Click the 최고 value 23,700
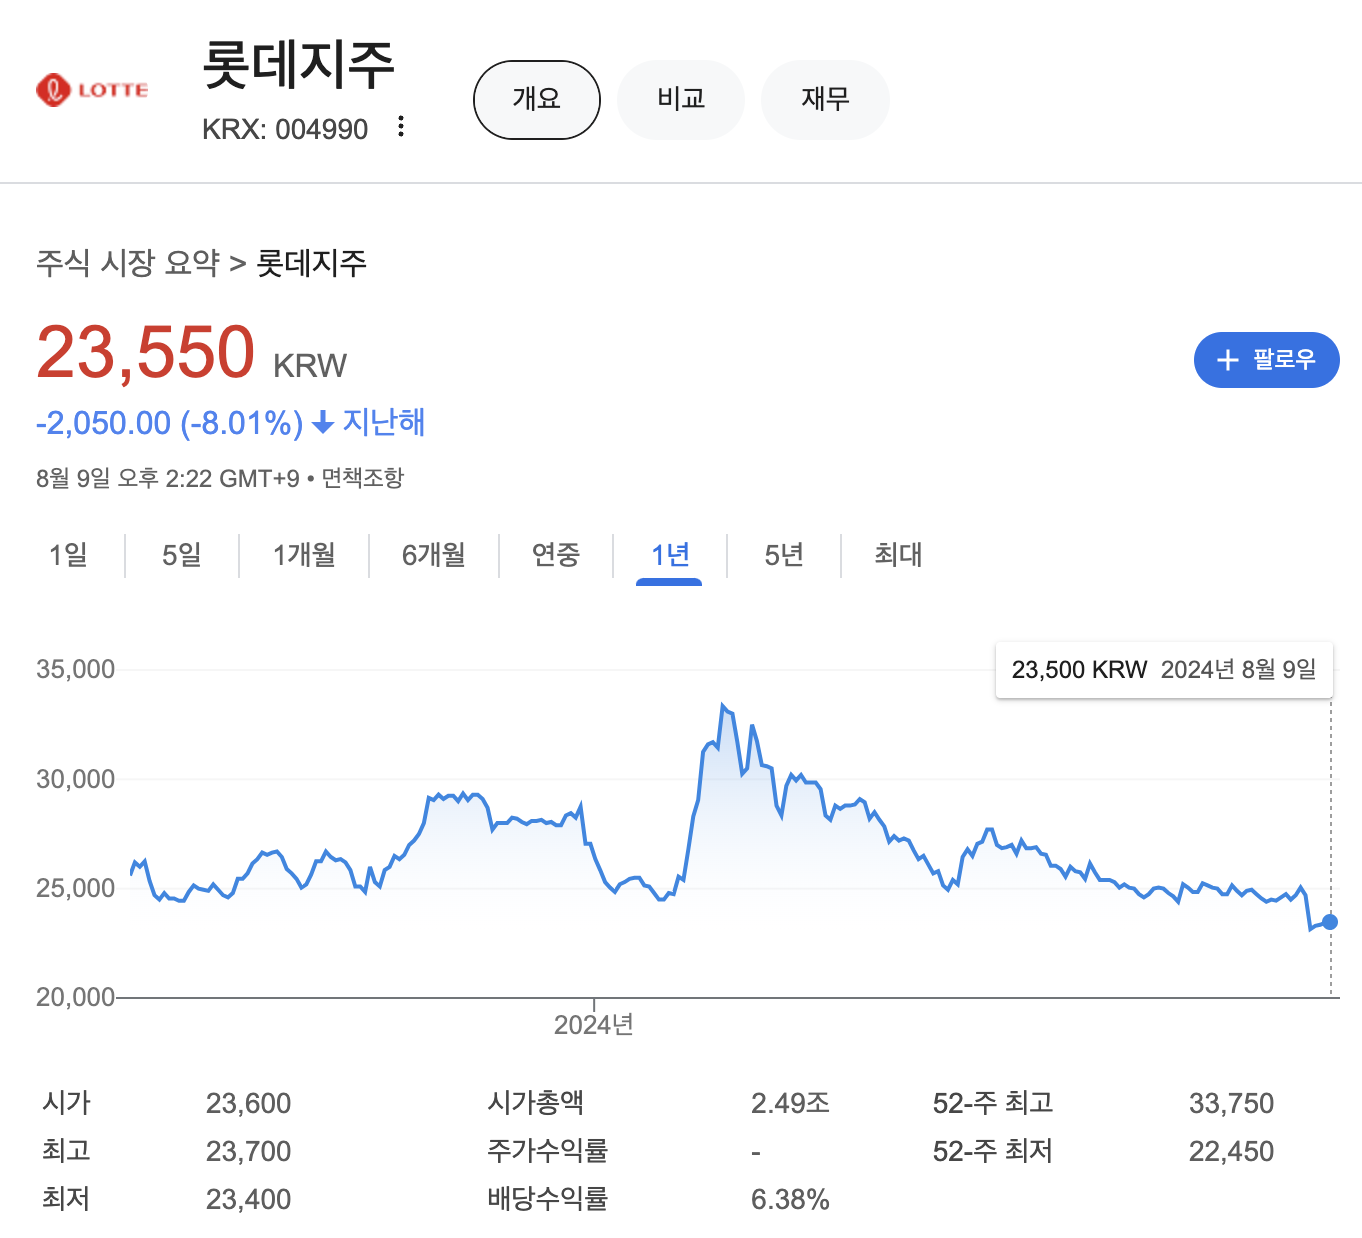The width and height of the screenshot is (1362, 1238). click(248, 1151)
